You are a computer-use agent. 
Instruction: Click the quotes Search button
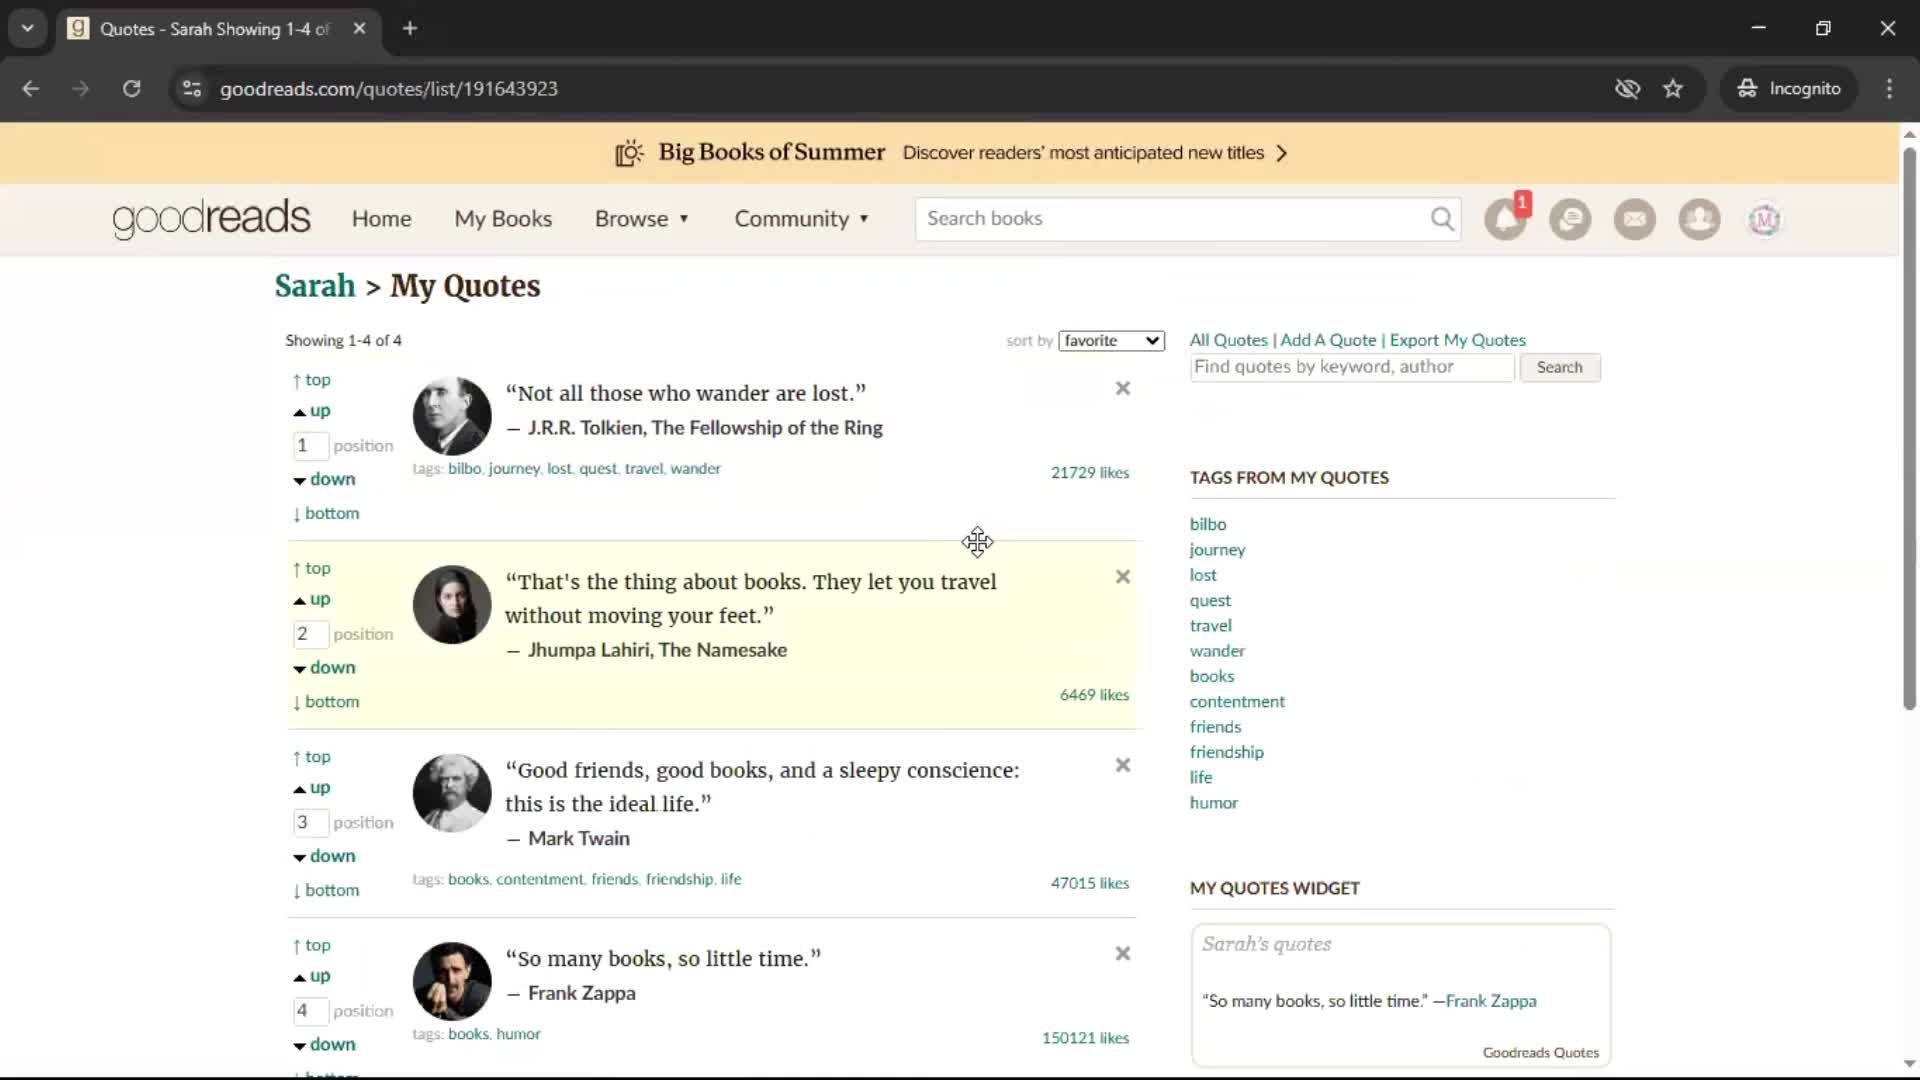(x=1560, y=367)
